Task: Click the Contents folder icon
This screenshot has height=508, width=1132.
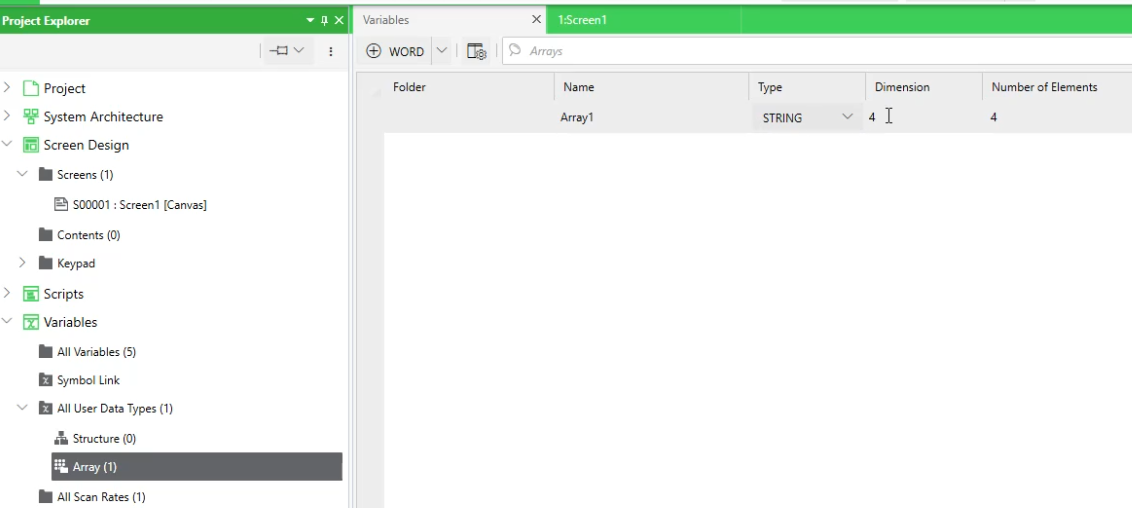Action: pyautogui.click(x=45, y=235)
